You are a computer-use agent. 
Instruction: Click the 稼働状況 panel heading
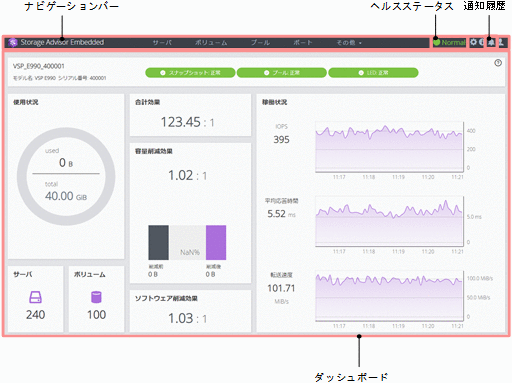274,102
